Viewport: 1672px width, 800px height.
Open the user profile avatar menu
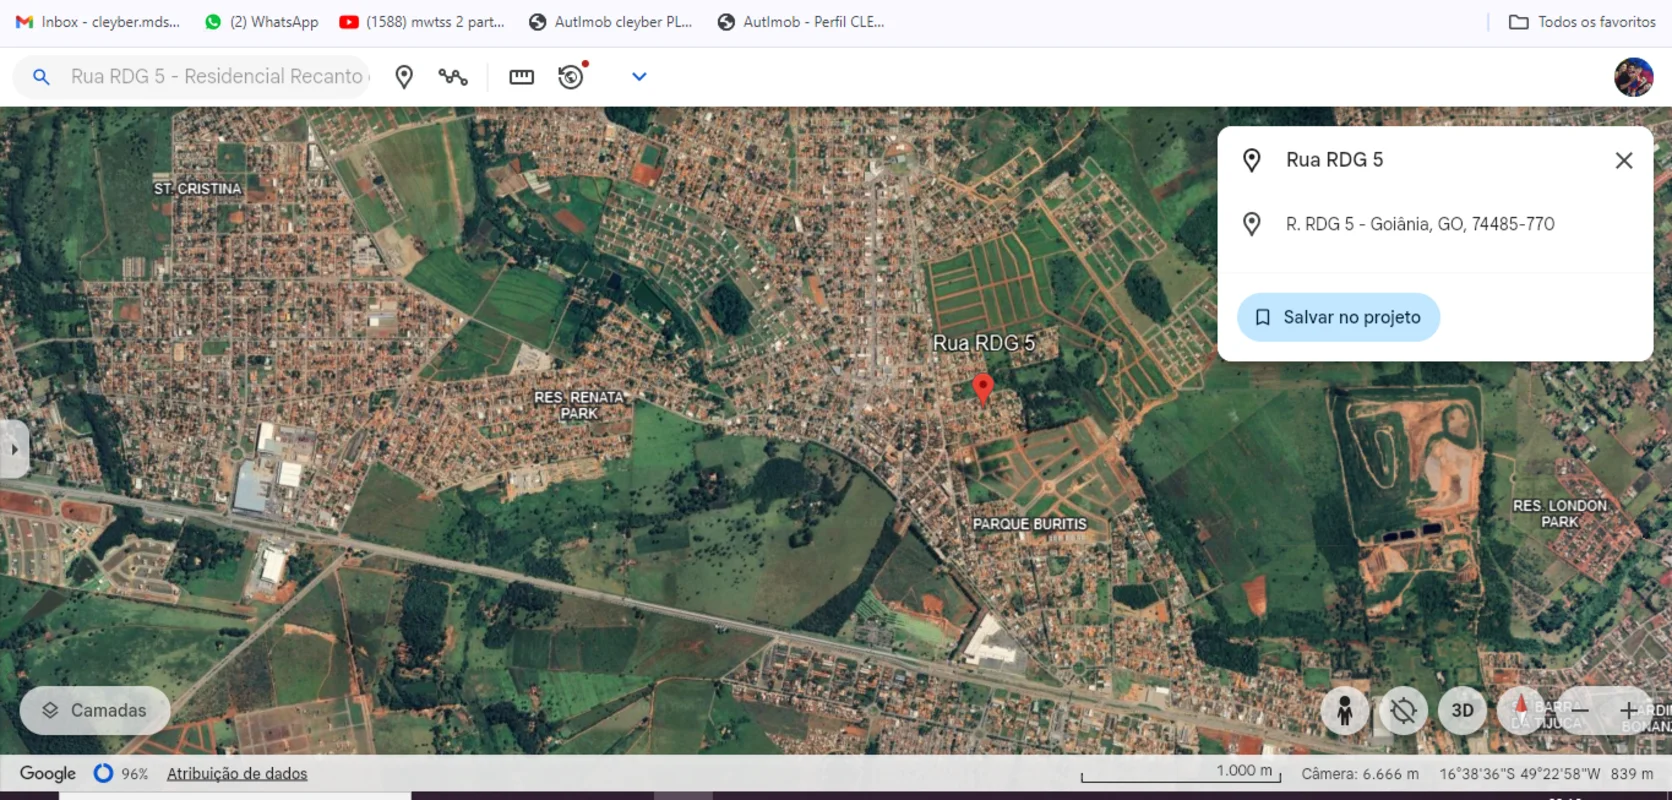(1633, 77)
